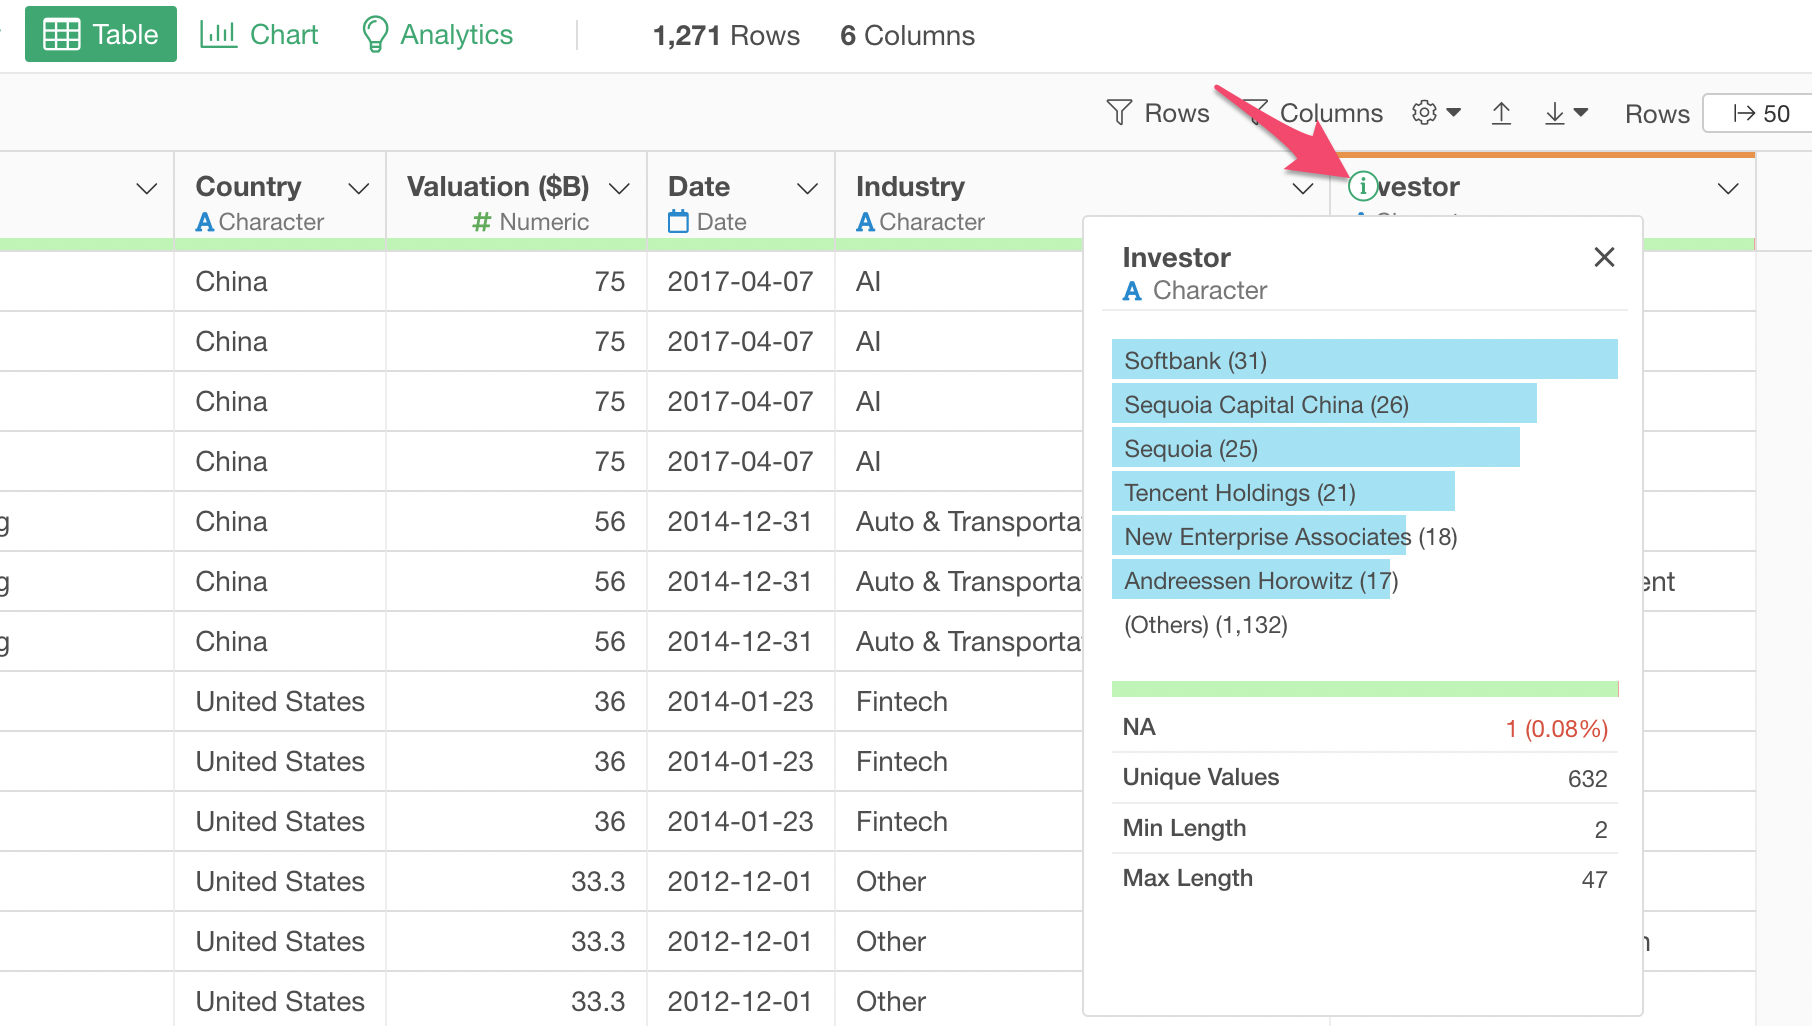The height and width of the screenshot is (1026, 1812).
Task: Click the Softbank (31) bar
Action: coord(1363,360)
